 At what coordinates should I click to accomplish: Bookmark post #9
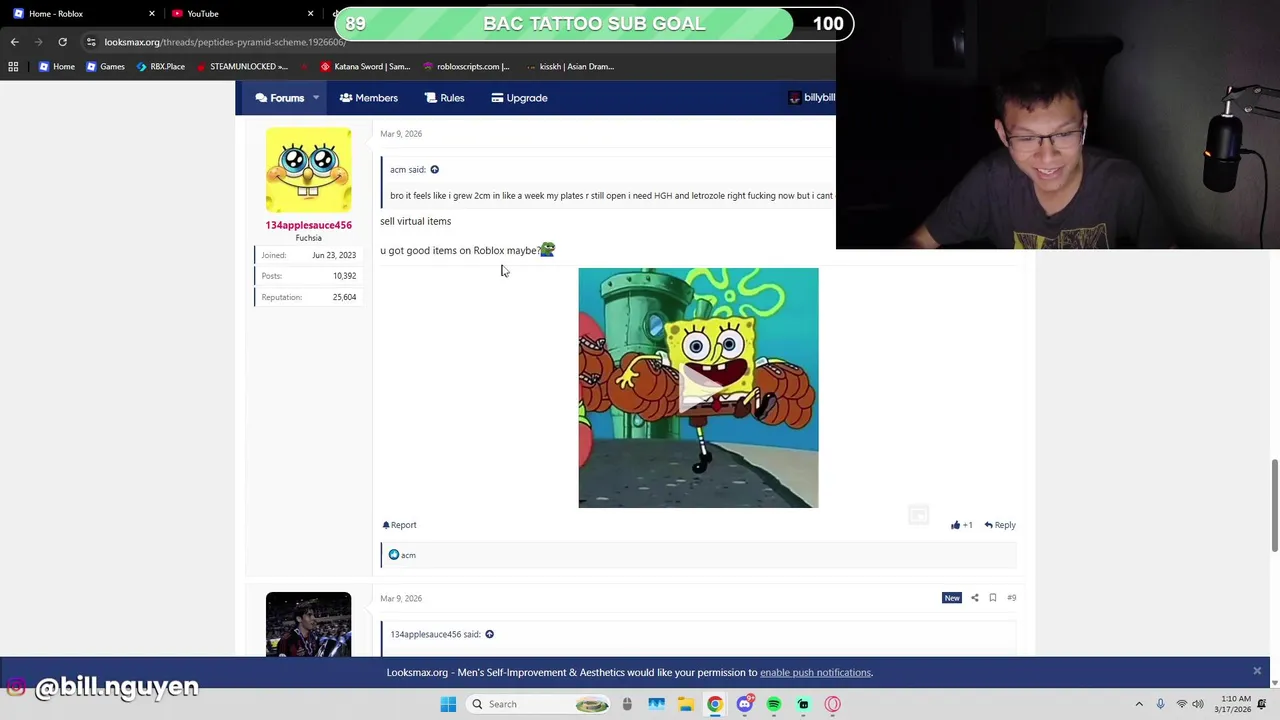coord(992,598)
